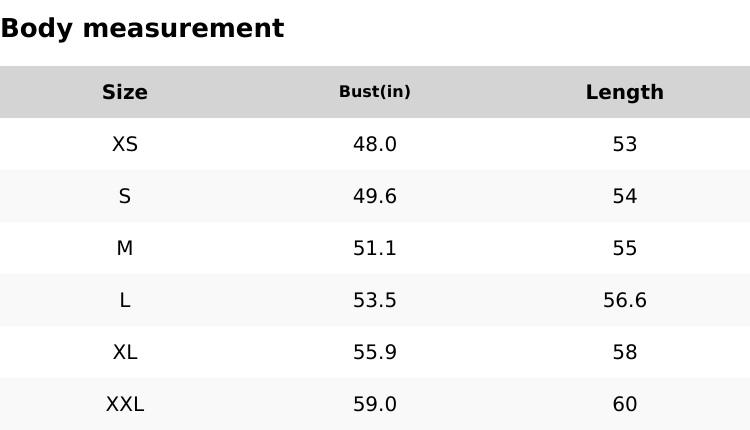Select length value 60
This screenshot has height=430, width=750.
625,404
